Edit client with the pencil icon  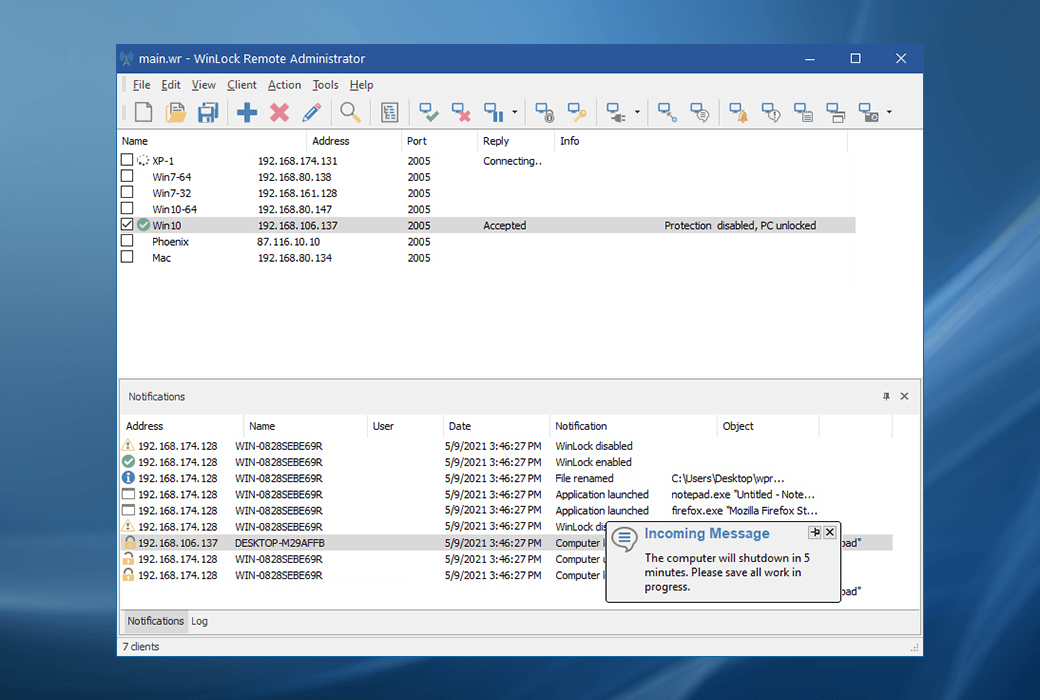point(311,112)
